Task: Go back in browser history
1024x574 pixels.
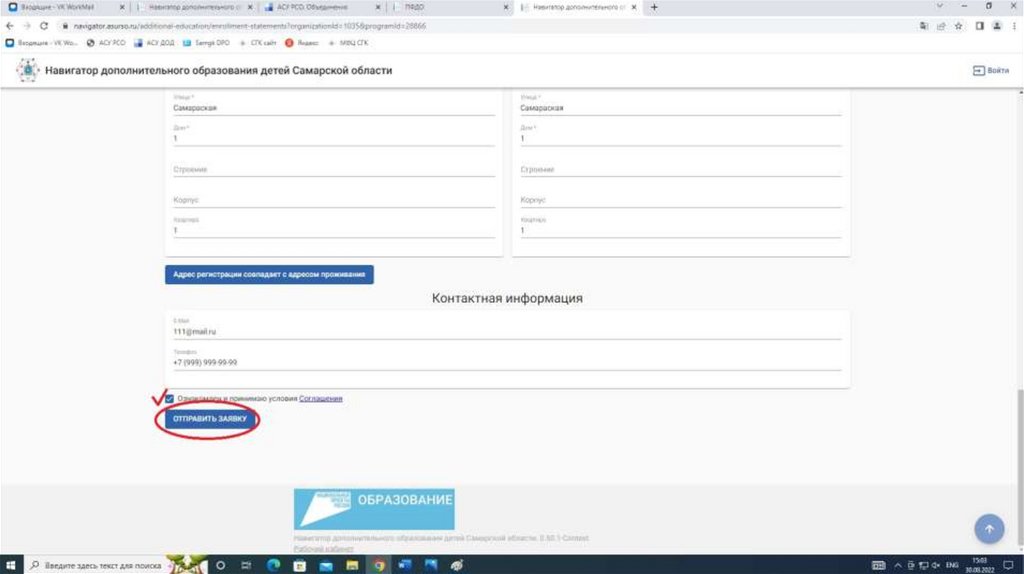Action: tap(10, 25)
